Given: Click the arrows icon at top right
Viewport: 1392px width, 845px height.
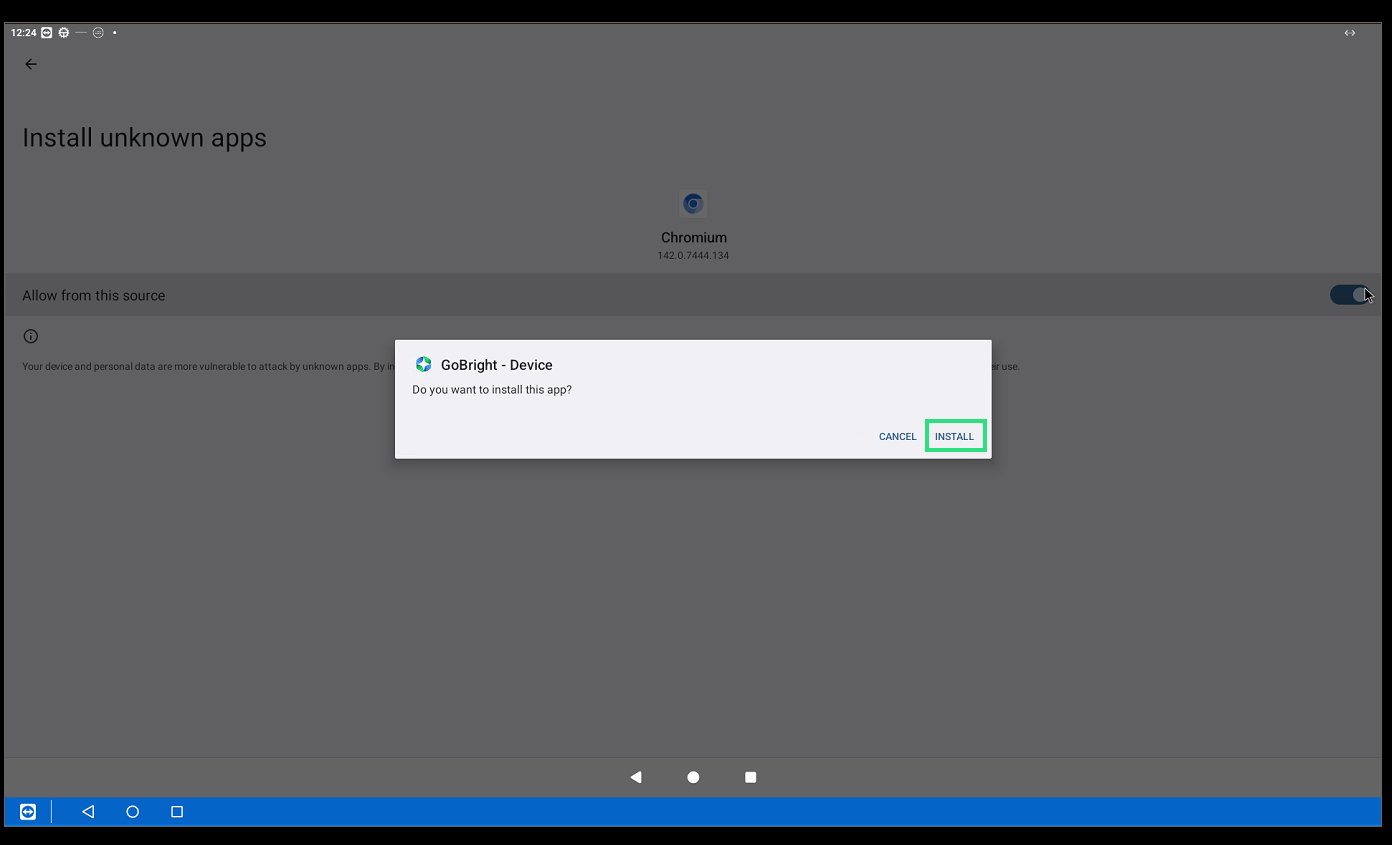Looking at the screenshot, I should [x=1350, y=33].
